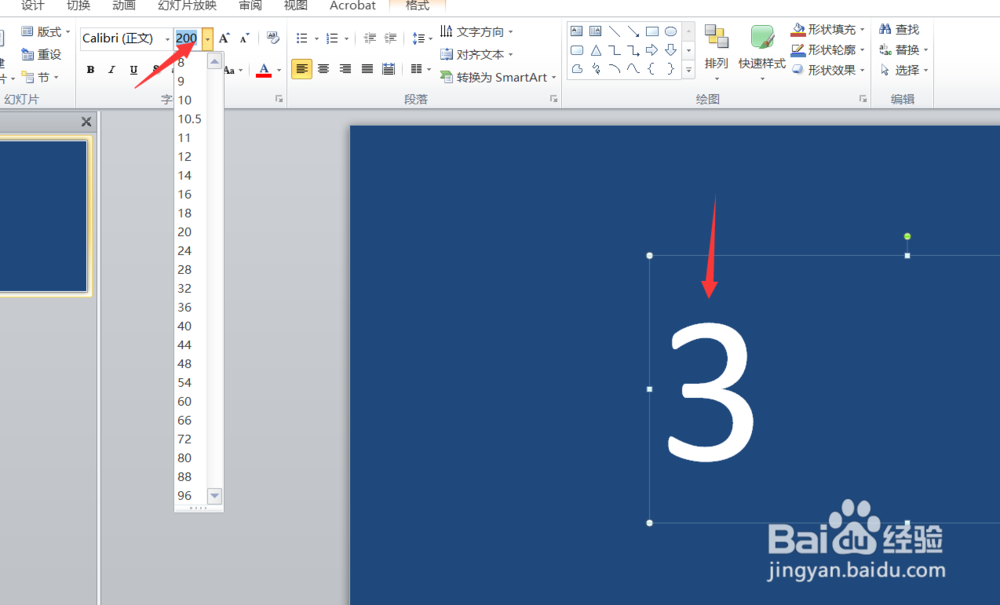Expand the shapes gallery more button

pyautogui.click(x=689, y=69)
